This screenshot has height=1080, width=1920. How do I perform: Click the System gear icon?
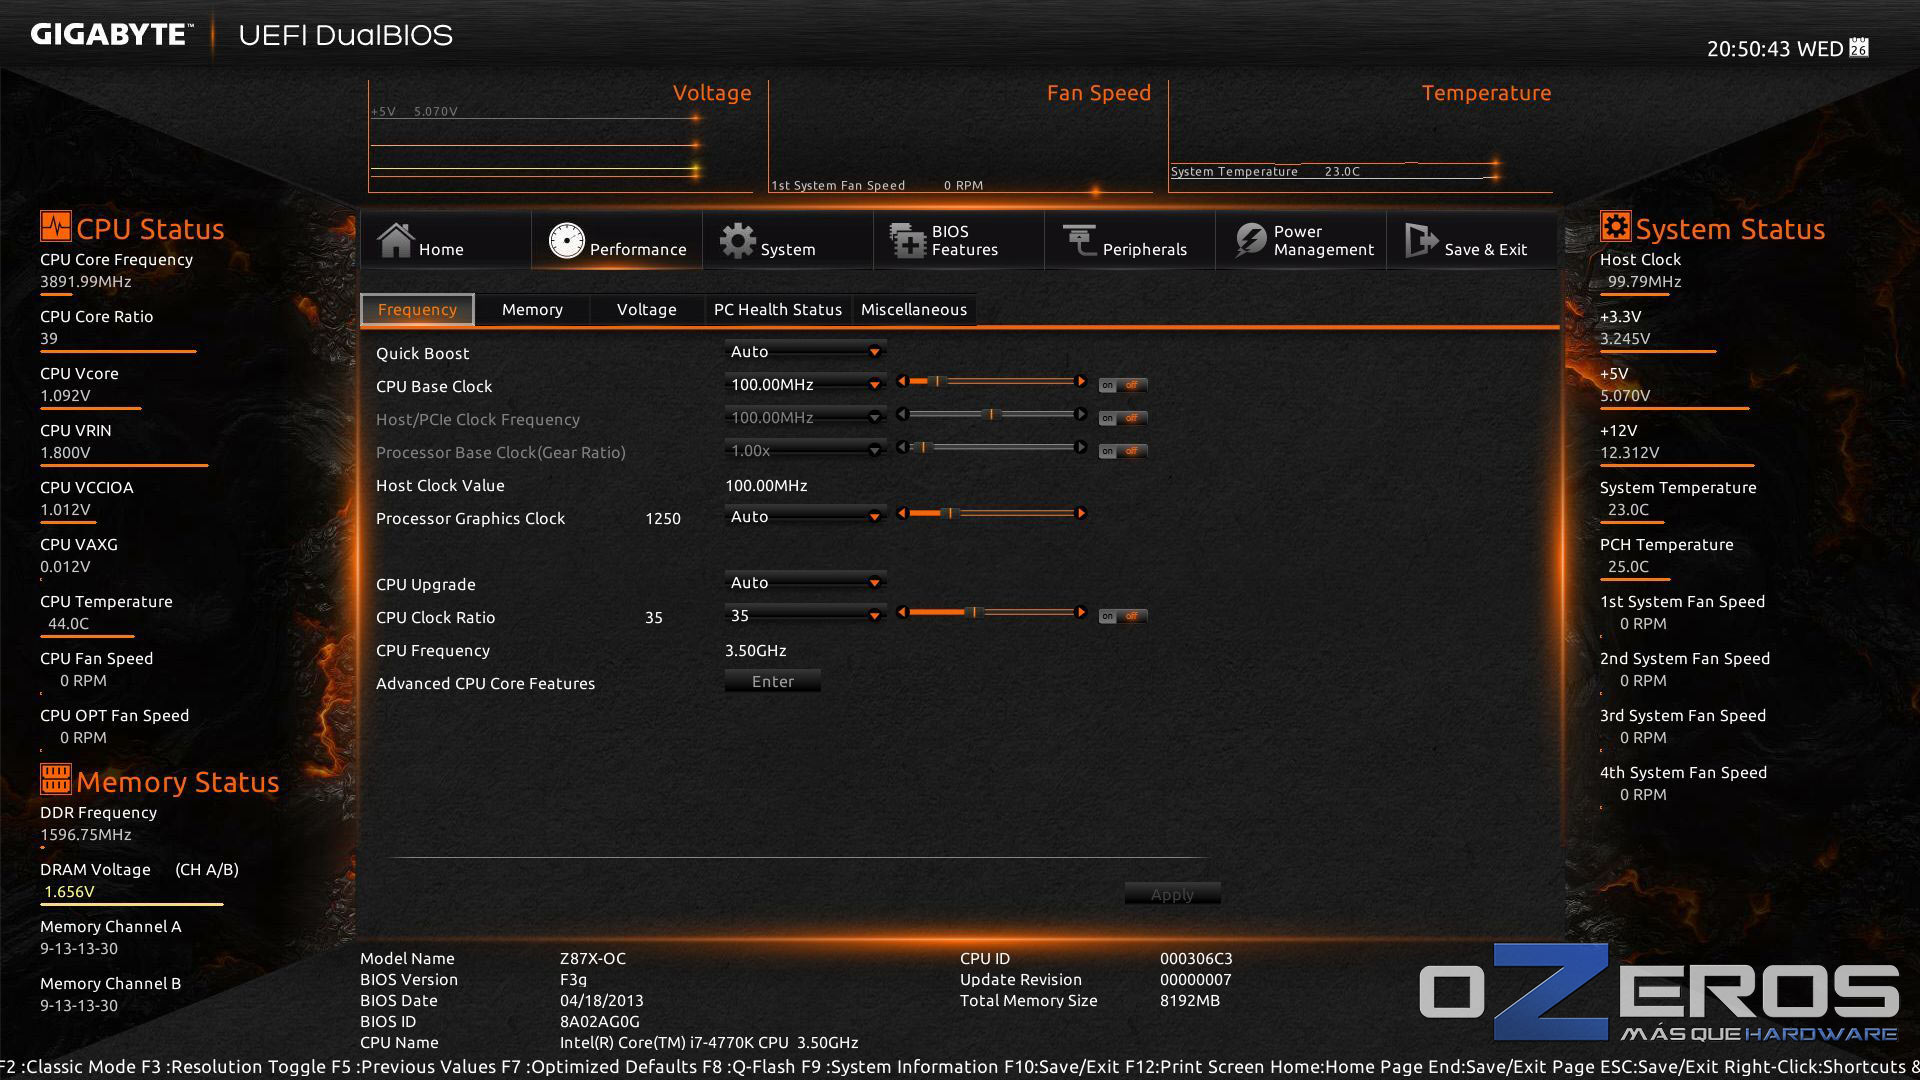point(738,240)
